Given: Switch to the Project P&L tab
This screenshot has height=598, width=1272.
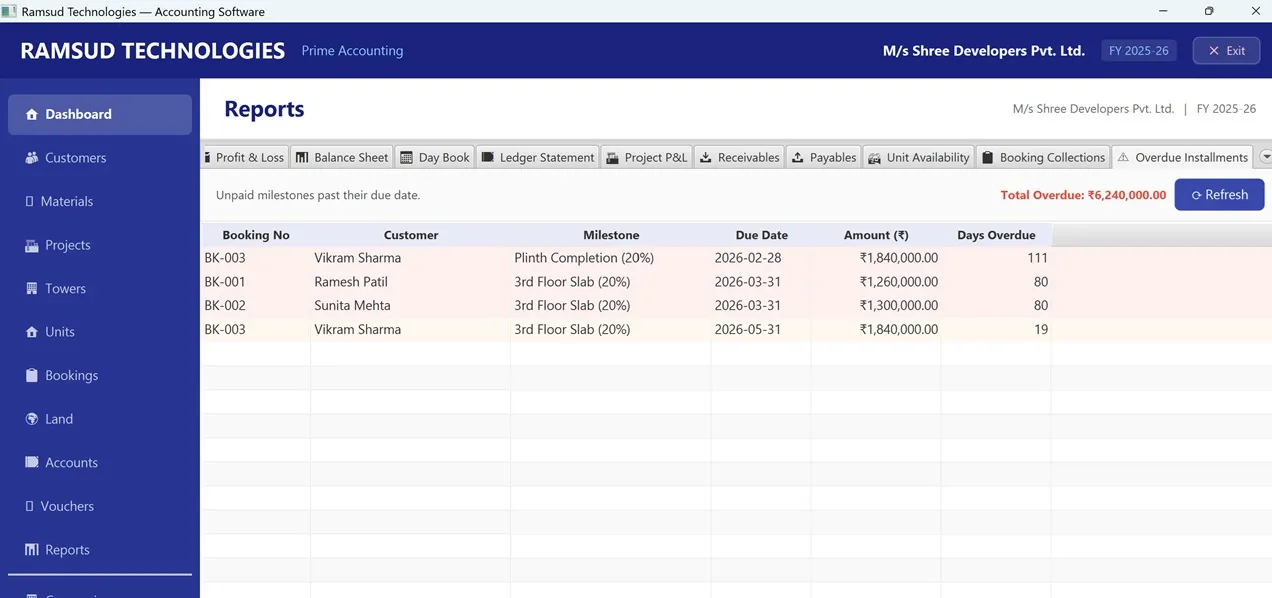Looking at the screenshot, I should [x=647, y=157].
